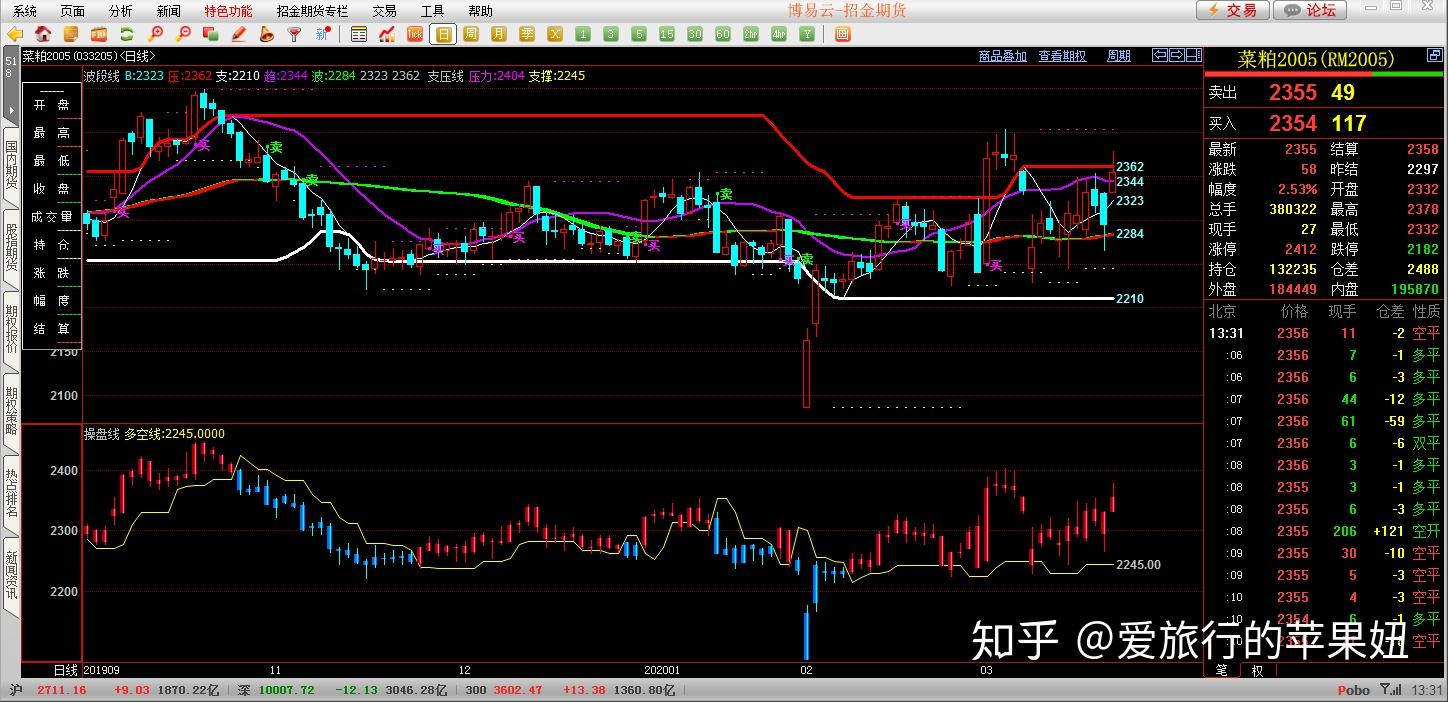This screenshot has width=1449, height=702.
Task: Select the 15-minute period button
Action: point(667,34)
